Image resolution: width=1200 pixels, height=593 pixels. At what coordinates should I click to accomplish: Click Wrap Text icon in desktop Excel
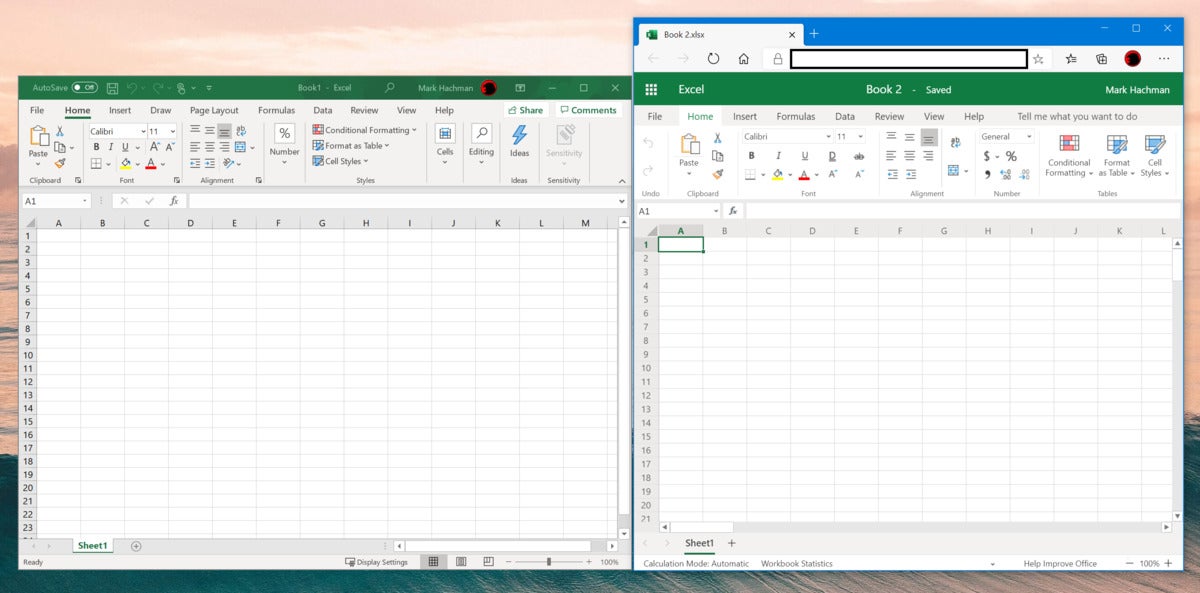point(241,131)
